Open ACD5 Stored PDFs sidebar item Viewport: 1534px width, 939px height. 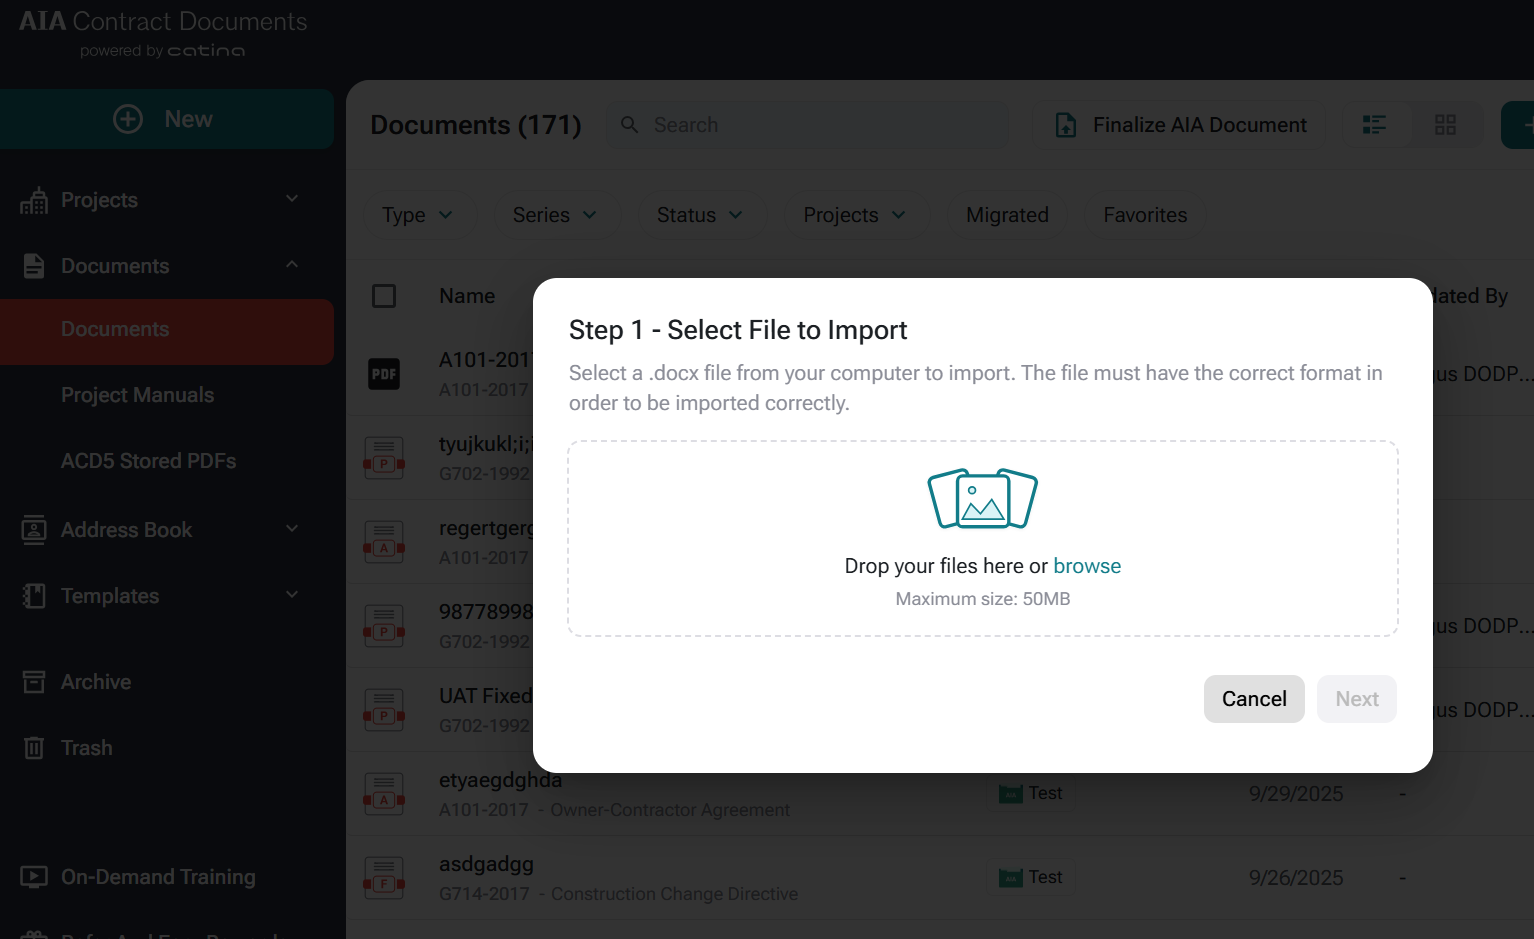click(x=149, y=461)
